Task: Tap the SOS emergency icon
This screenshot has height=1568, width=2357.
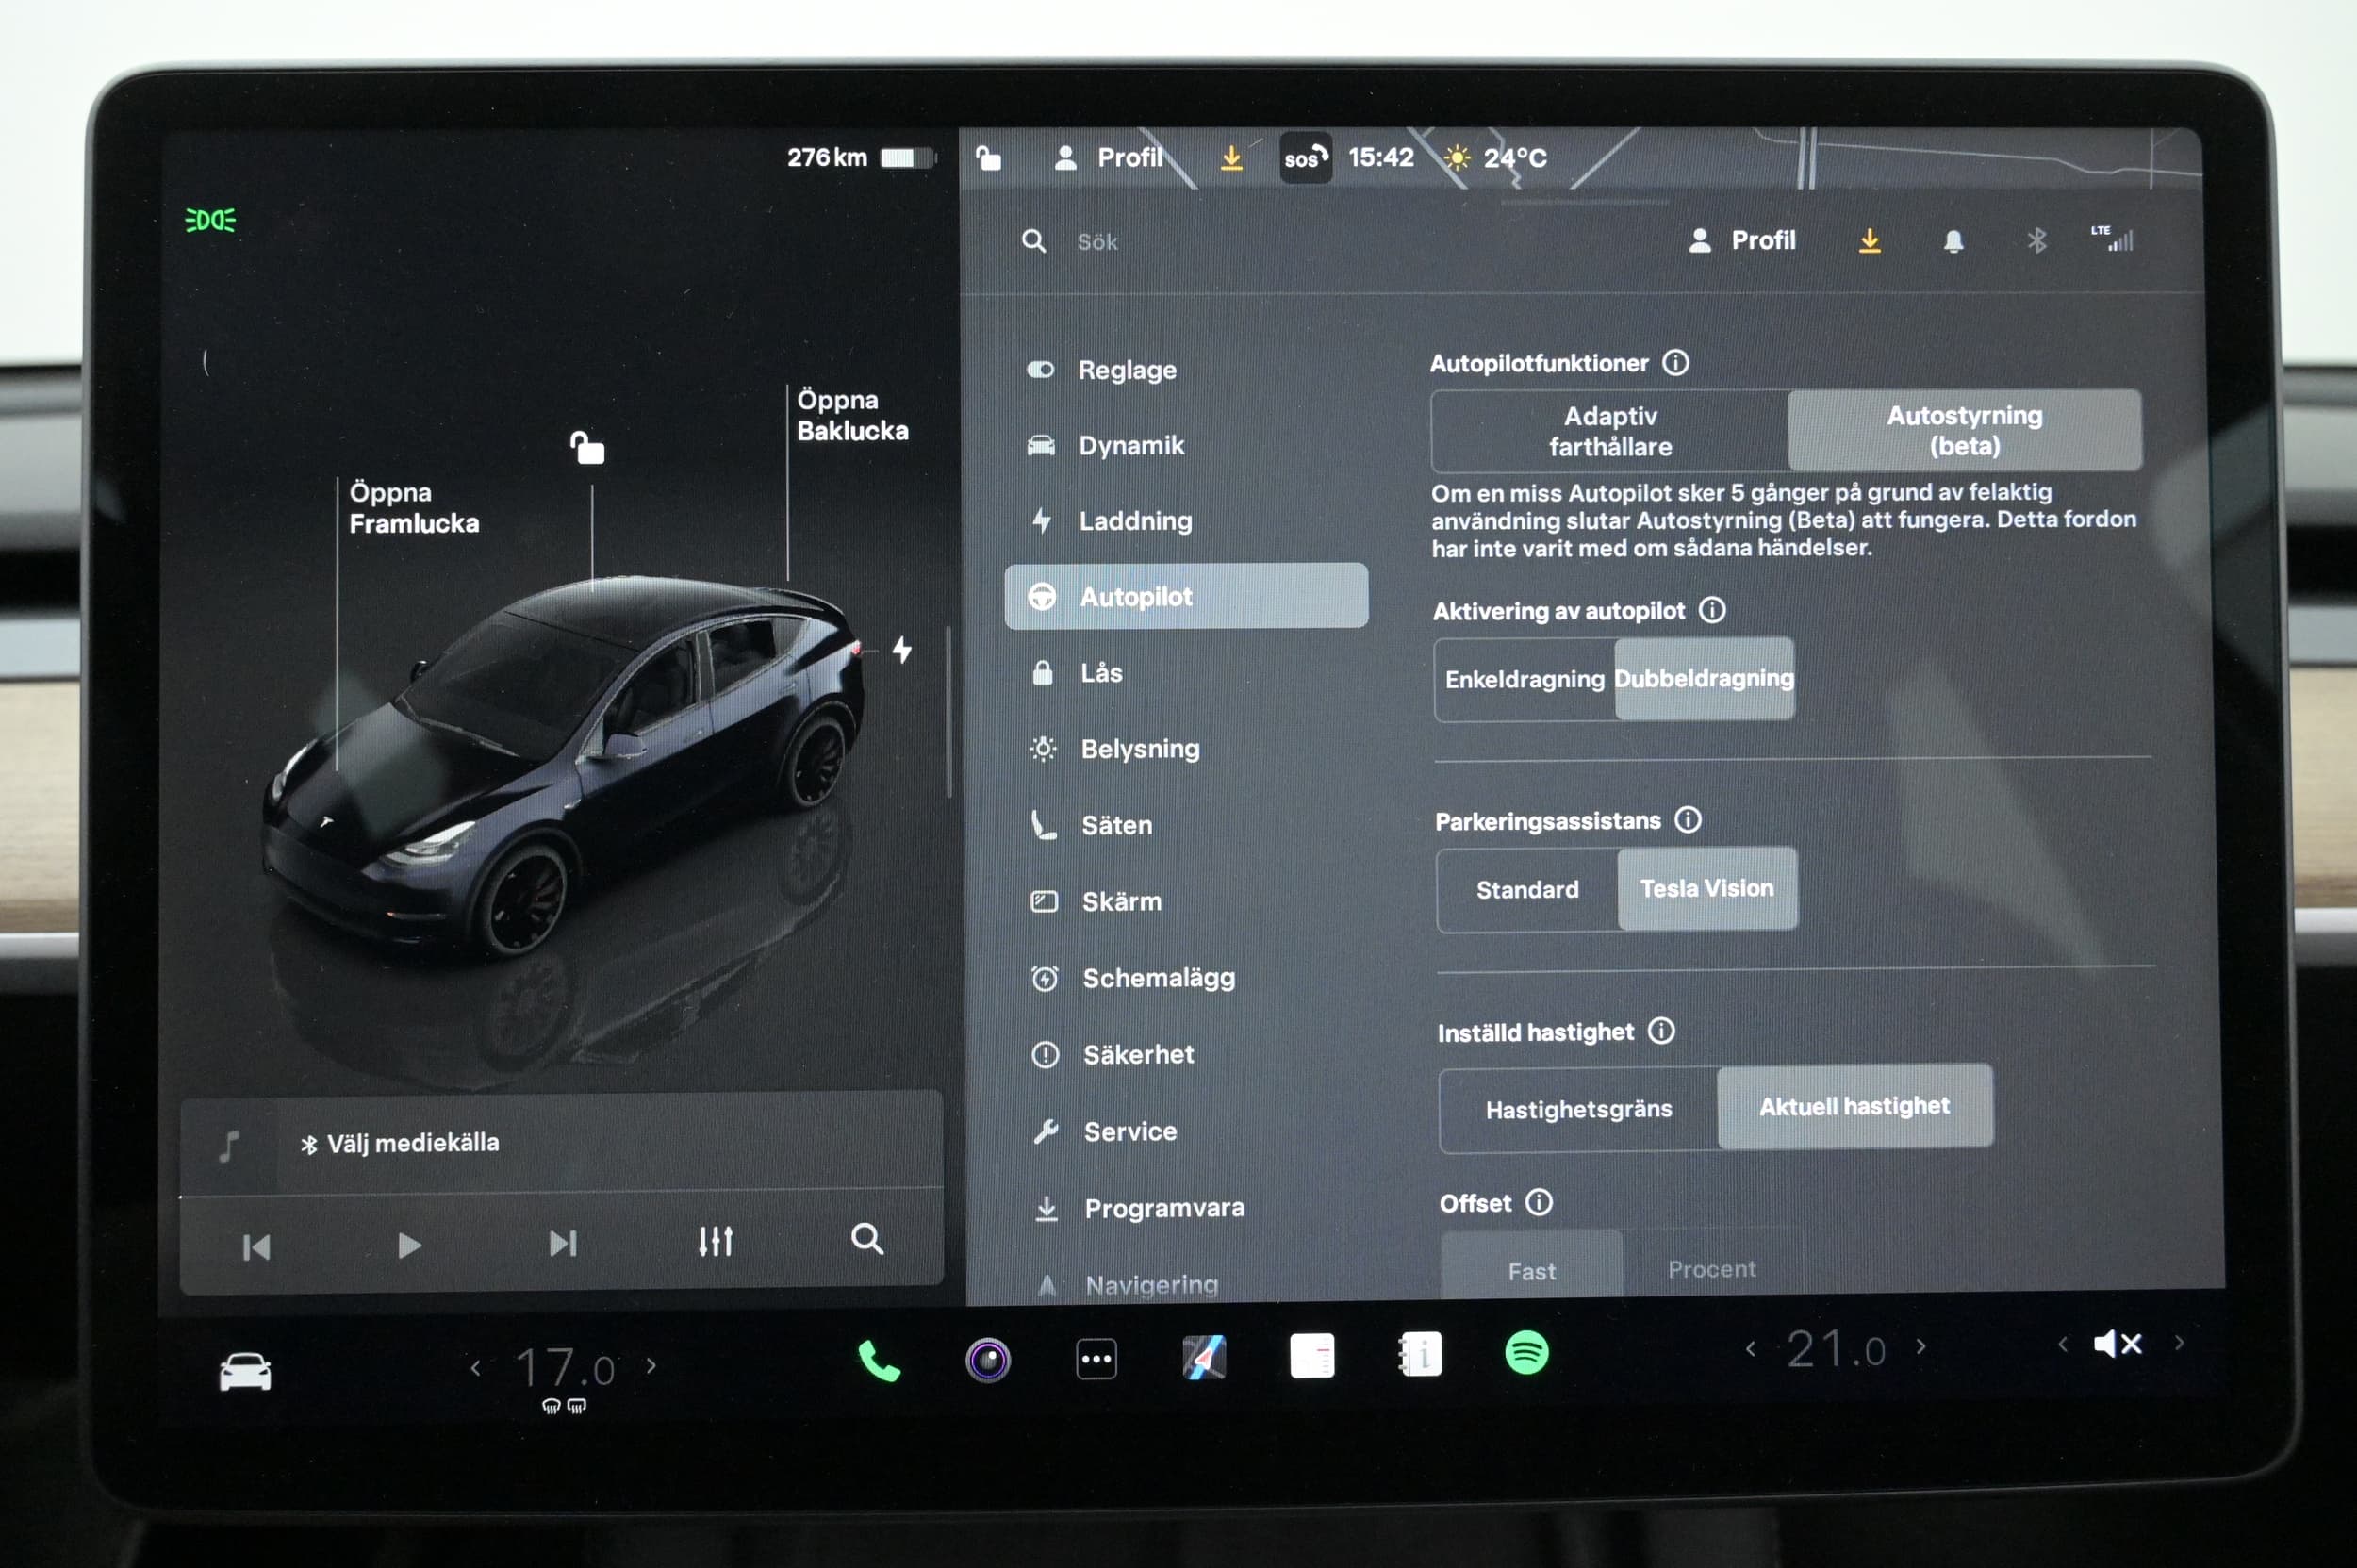Action: [1306, 158]
